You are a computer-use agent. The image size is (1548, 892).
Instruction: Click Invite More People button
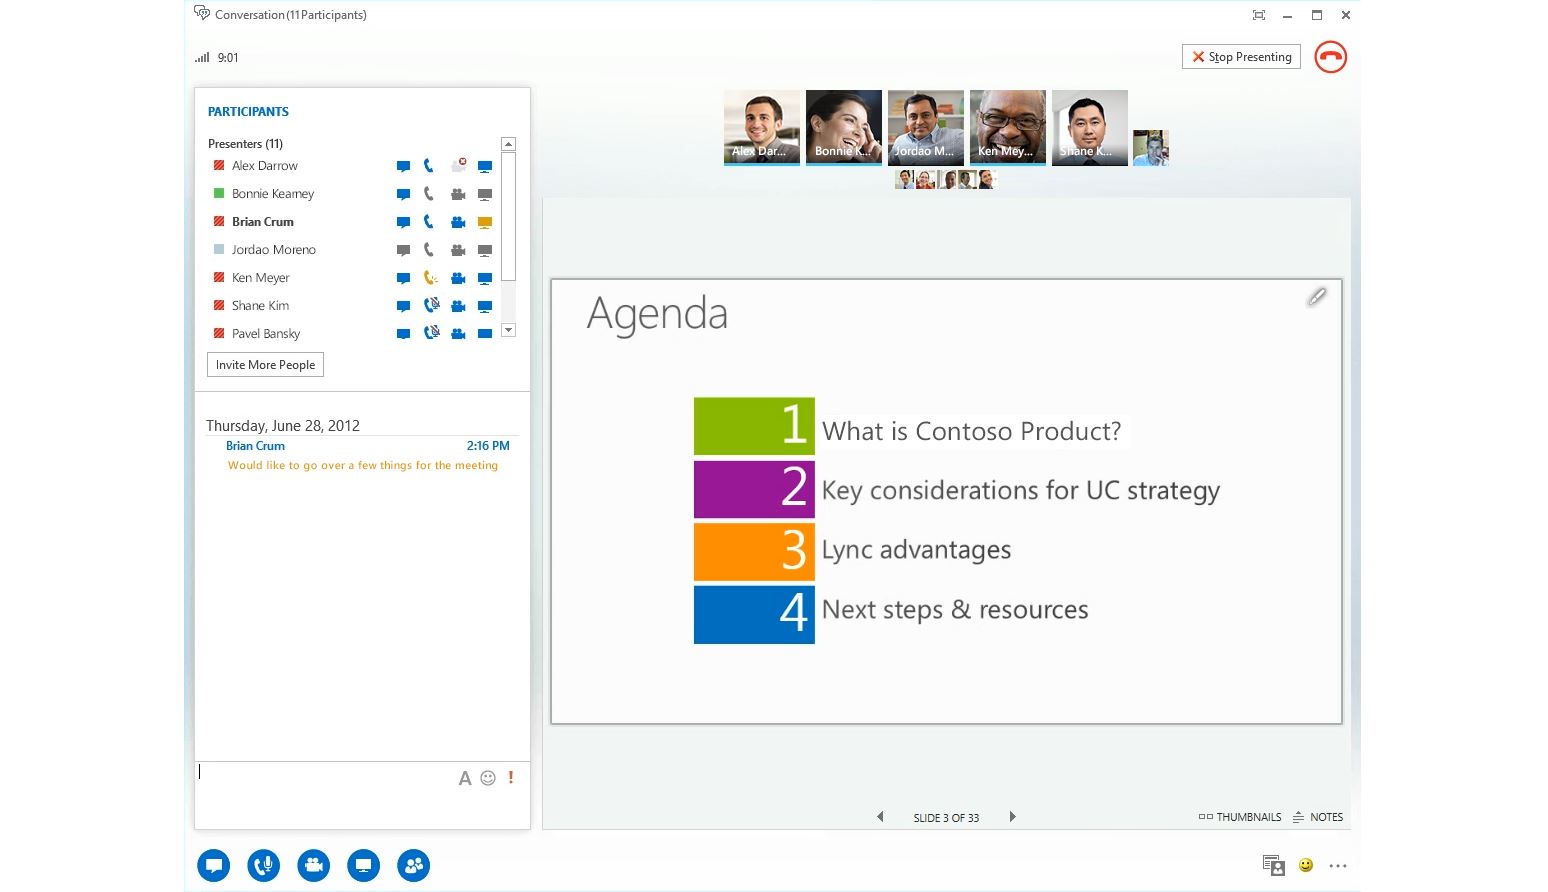265,365
